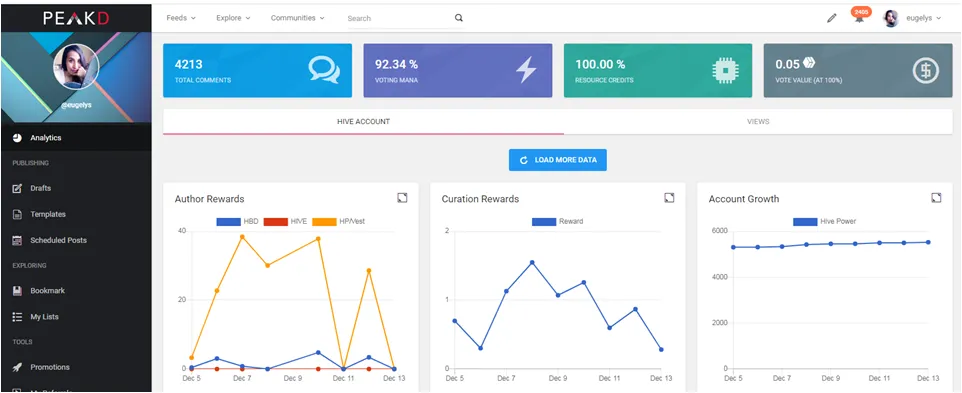Open the Feeds dropdown menu
962x393 pixels.
point(181,18)
